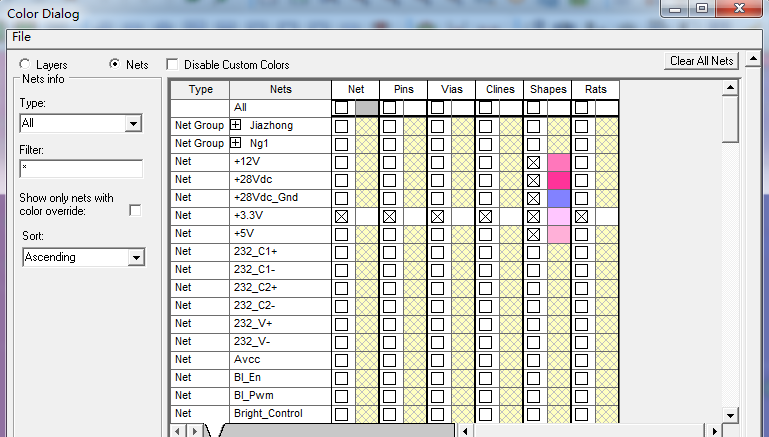The height and width of the screenshot is (437, 769).
Task: Open the Sort dropdown showing Ascending
Action: point(83,257)
